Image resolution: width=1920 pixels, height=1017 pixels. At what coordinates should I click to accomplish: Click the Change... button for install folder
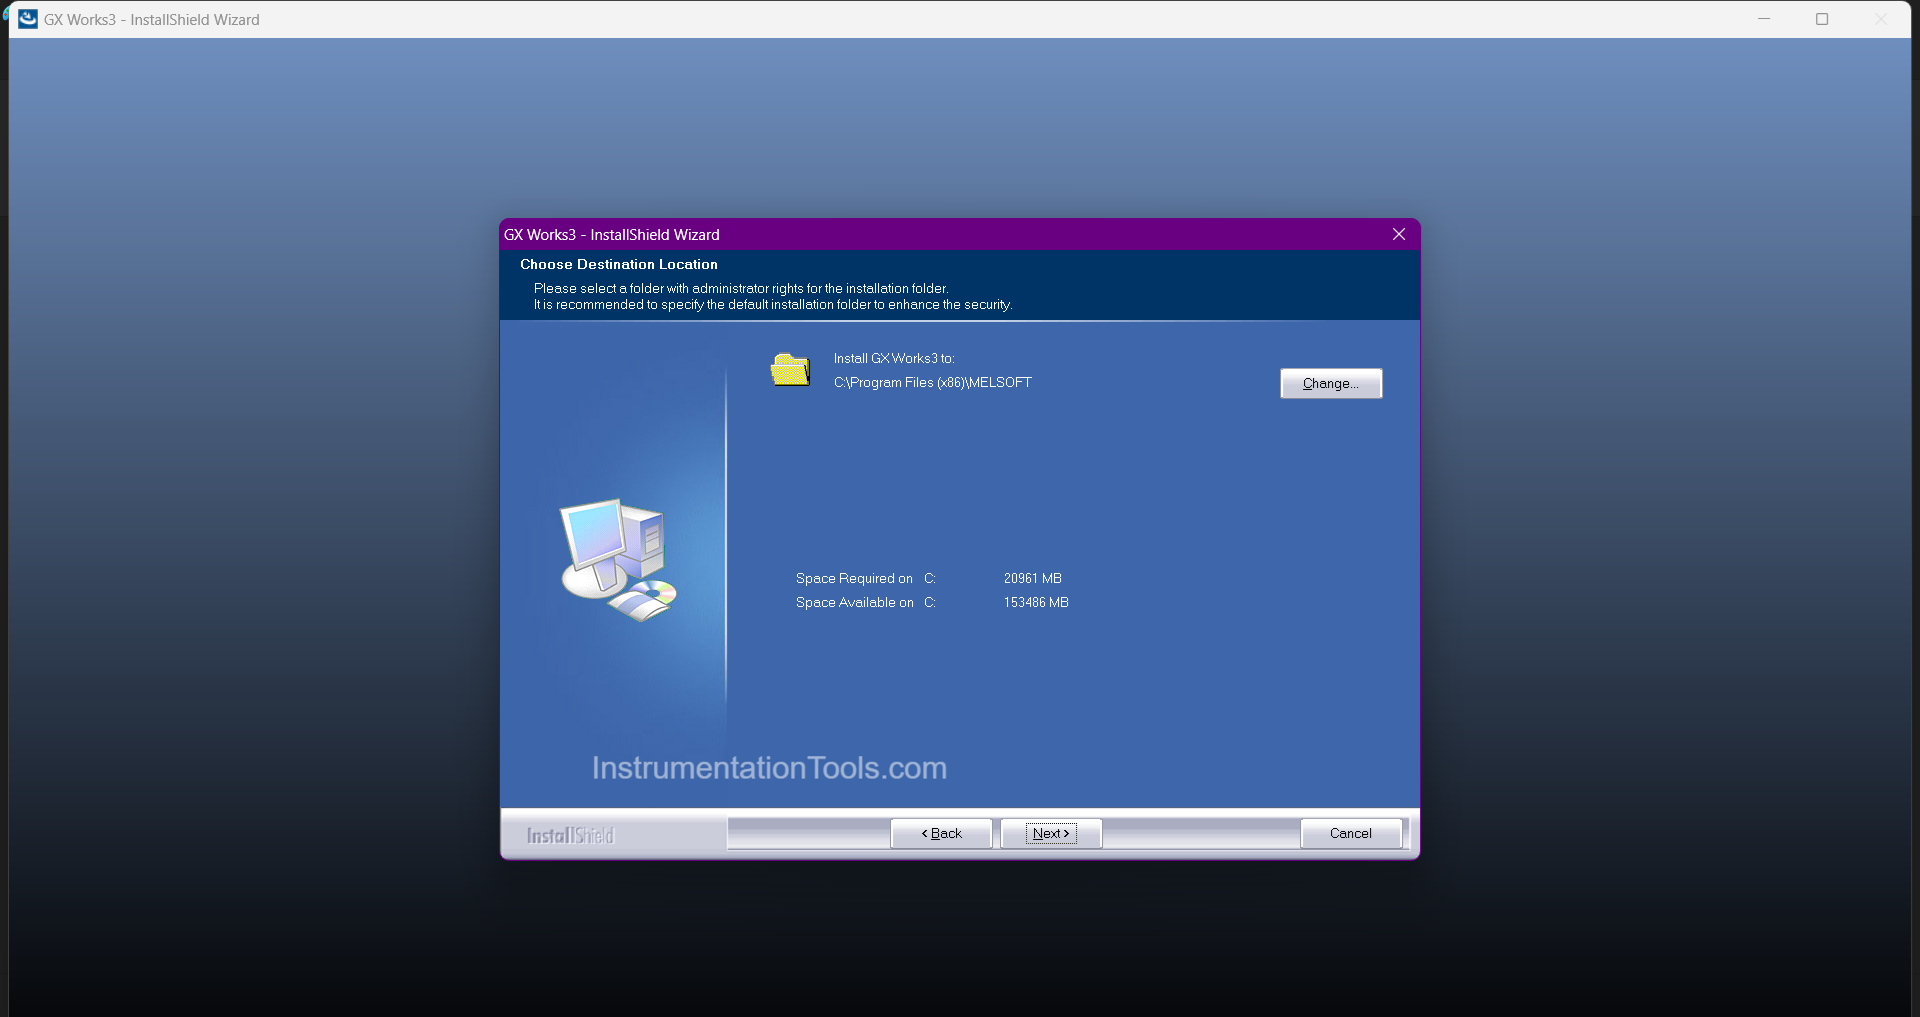click(x=1331, y=384)
